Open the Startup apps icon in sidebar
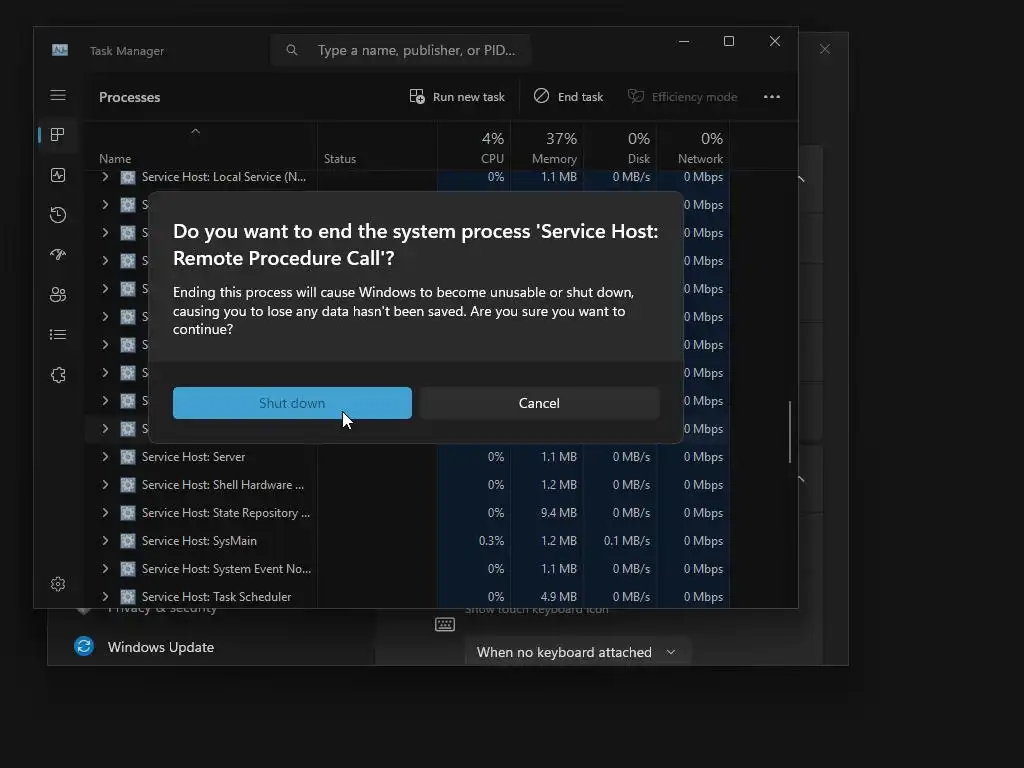The height and width of the screenshot is (768, 1024). [x=58, y=255]
